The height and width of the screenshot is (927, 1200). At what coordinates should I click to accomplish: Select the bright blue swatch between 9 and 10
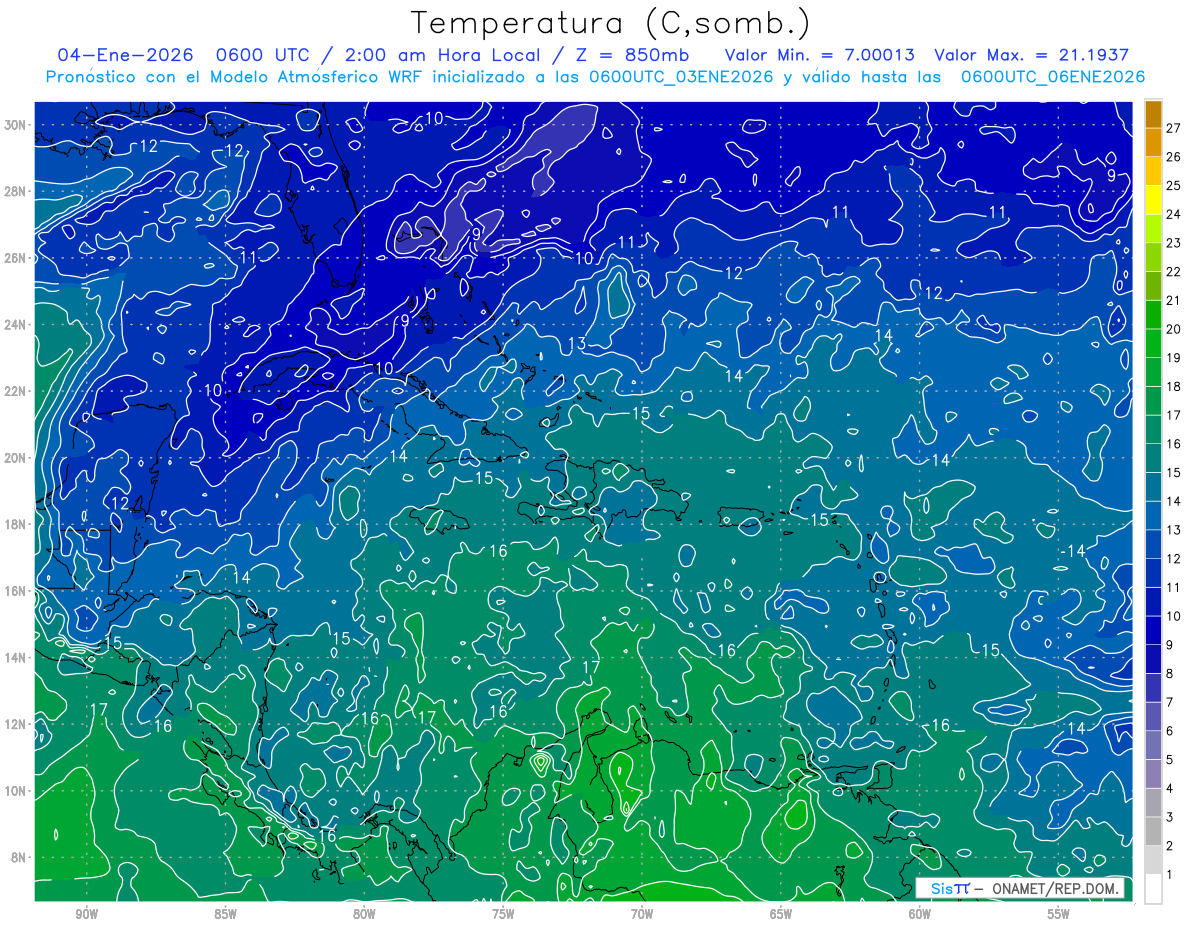(x=1153, y=631)
